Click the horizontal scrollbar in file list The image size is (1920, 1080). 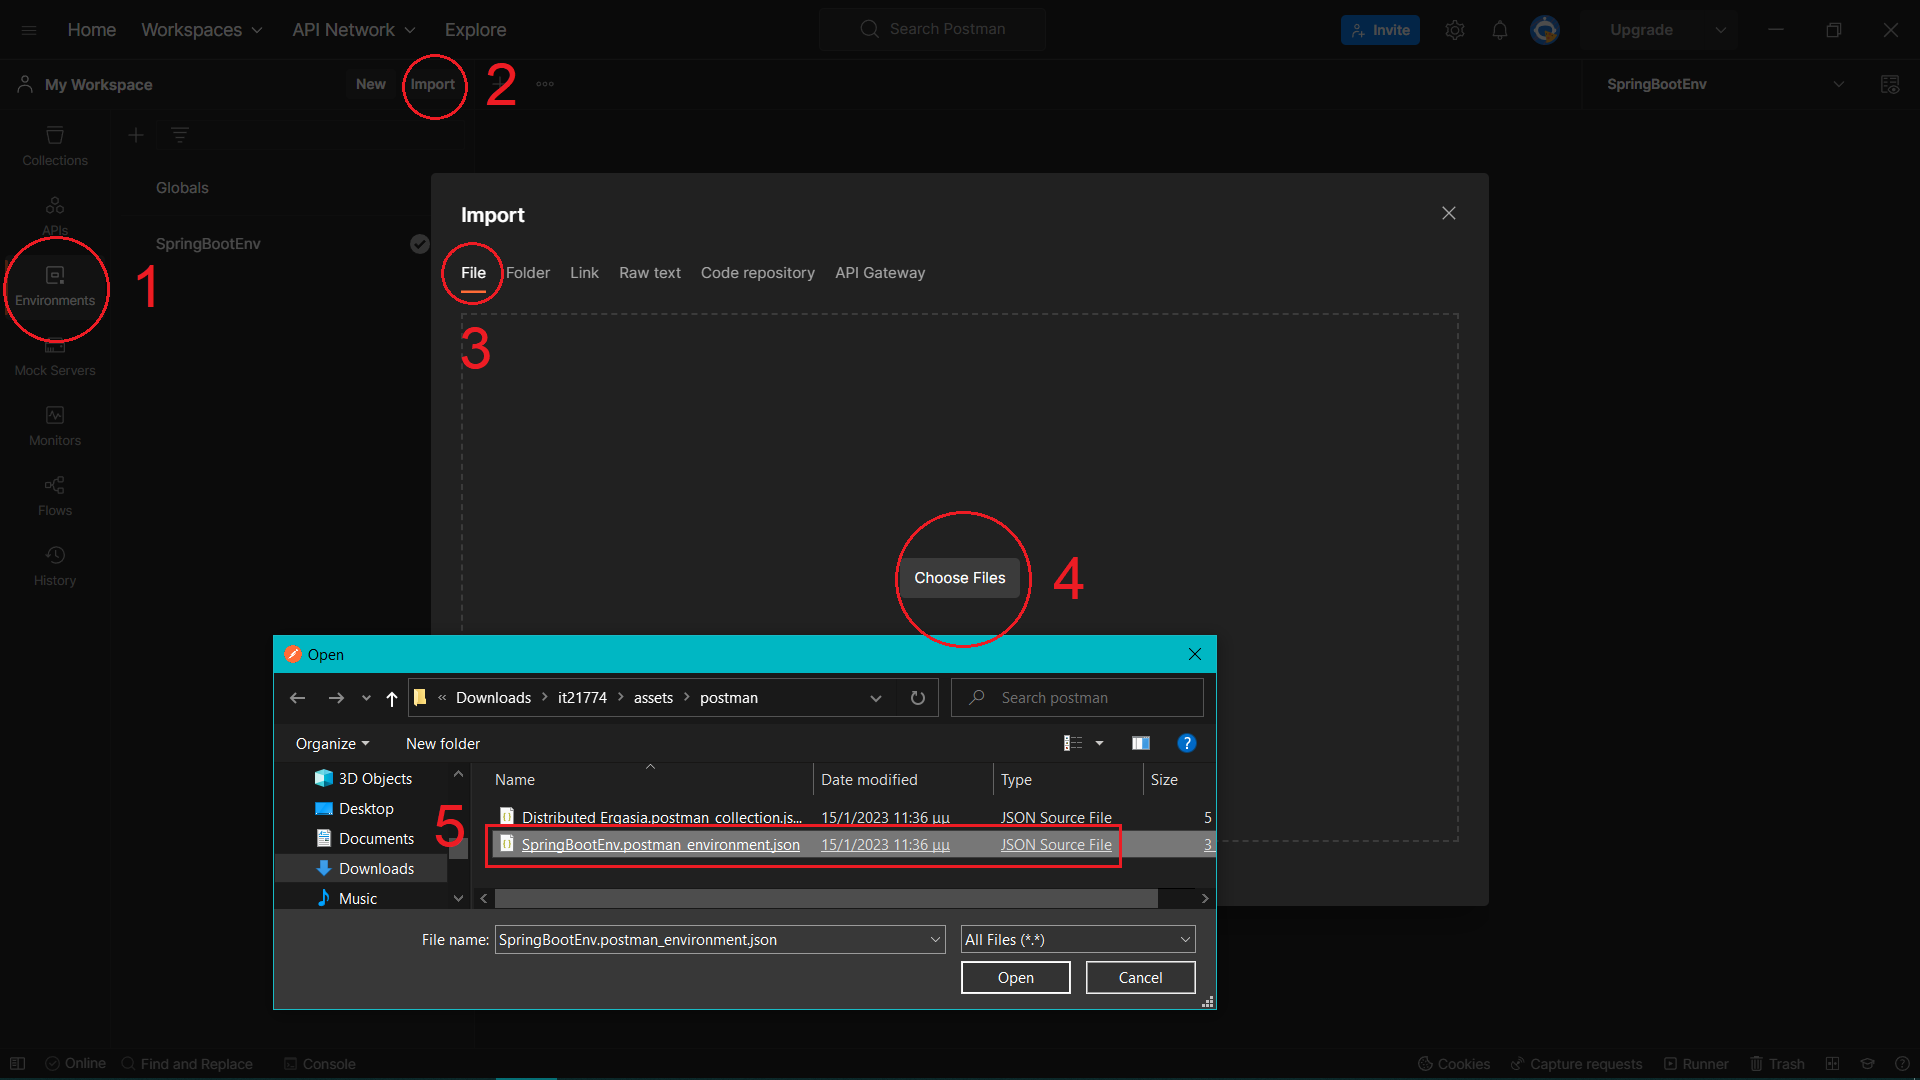click(826, 899)
